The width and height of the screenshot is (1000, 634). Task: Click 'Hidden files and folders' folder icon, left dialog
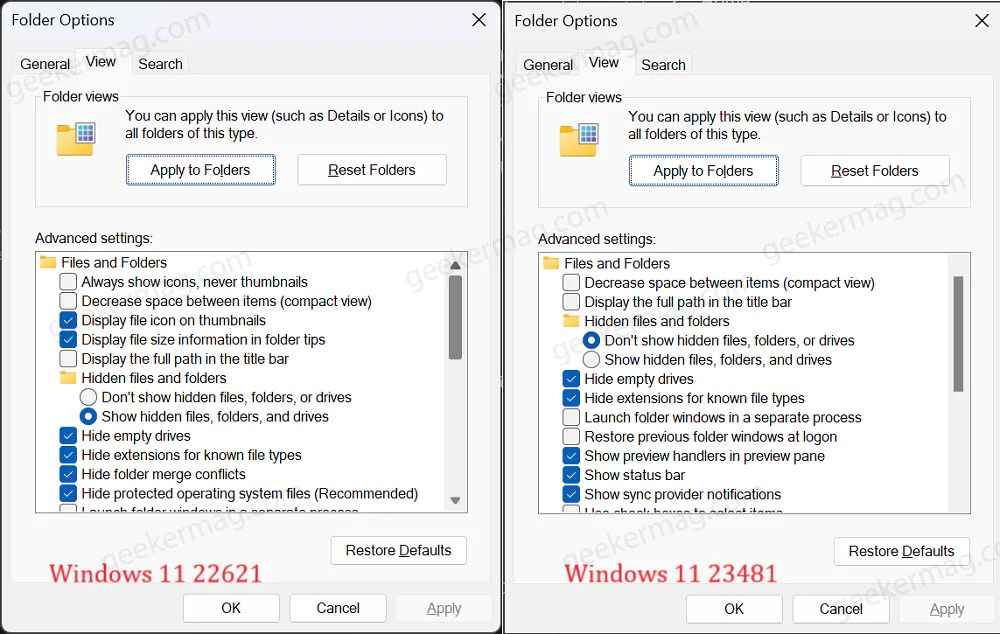coord(68,378)
